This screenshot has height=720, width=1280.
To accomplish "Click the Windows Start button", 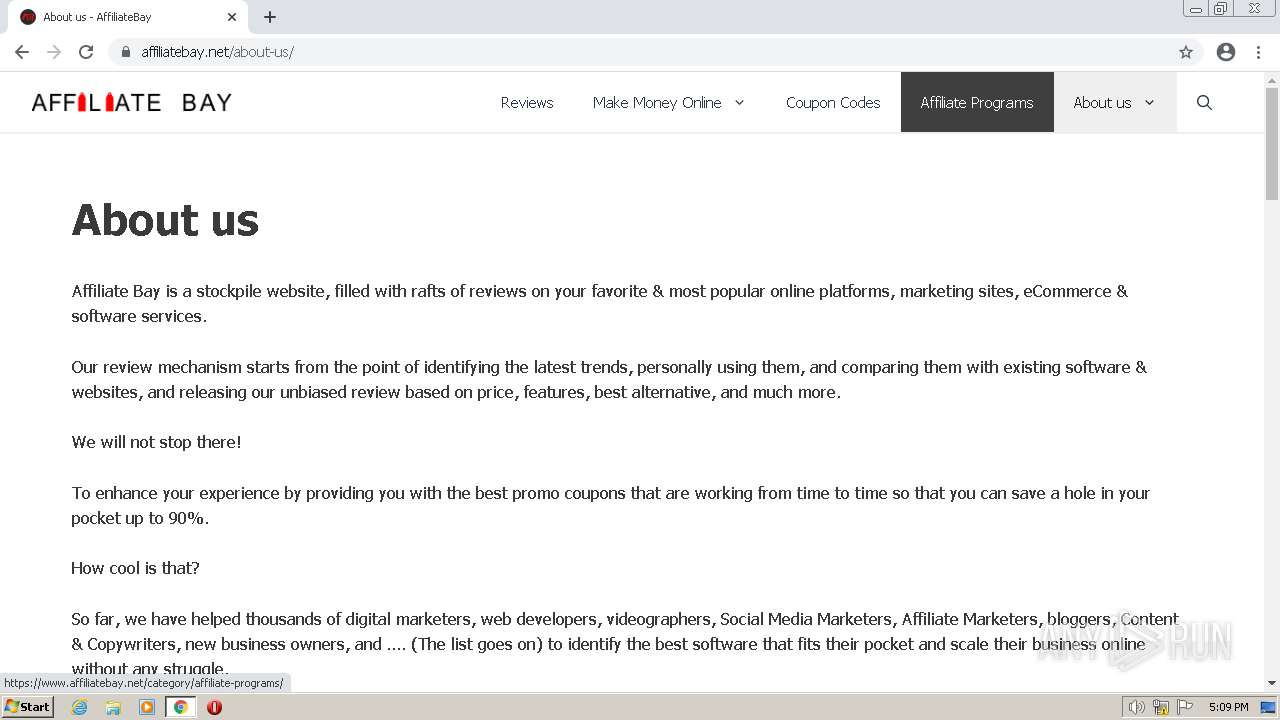I will [27, 707].
